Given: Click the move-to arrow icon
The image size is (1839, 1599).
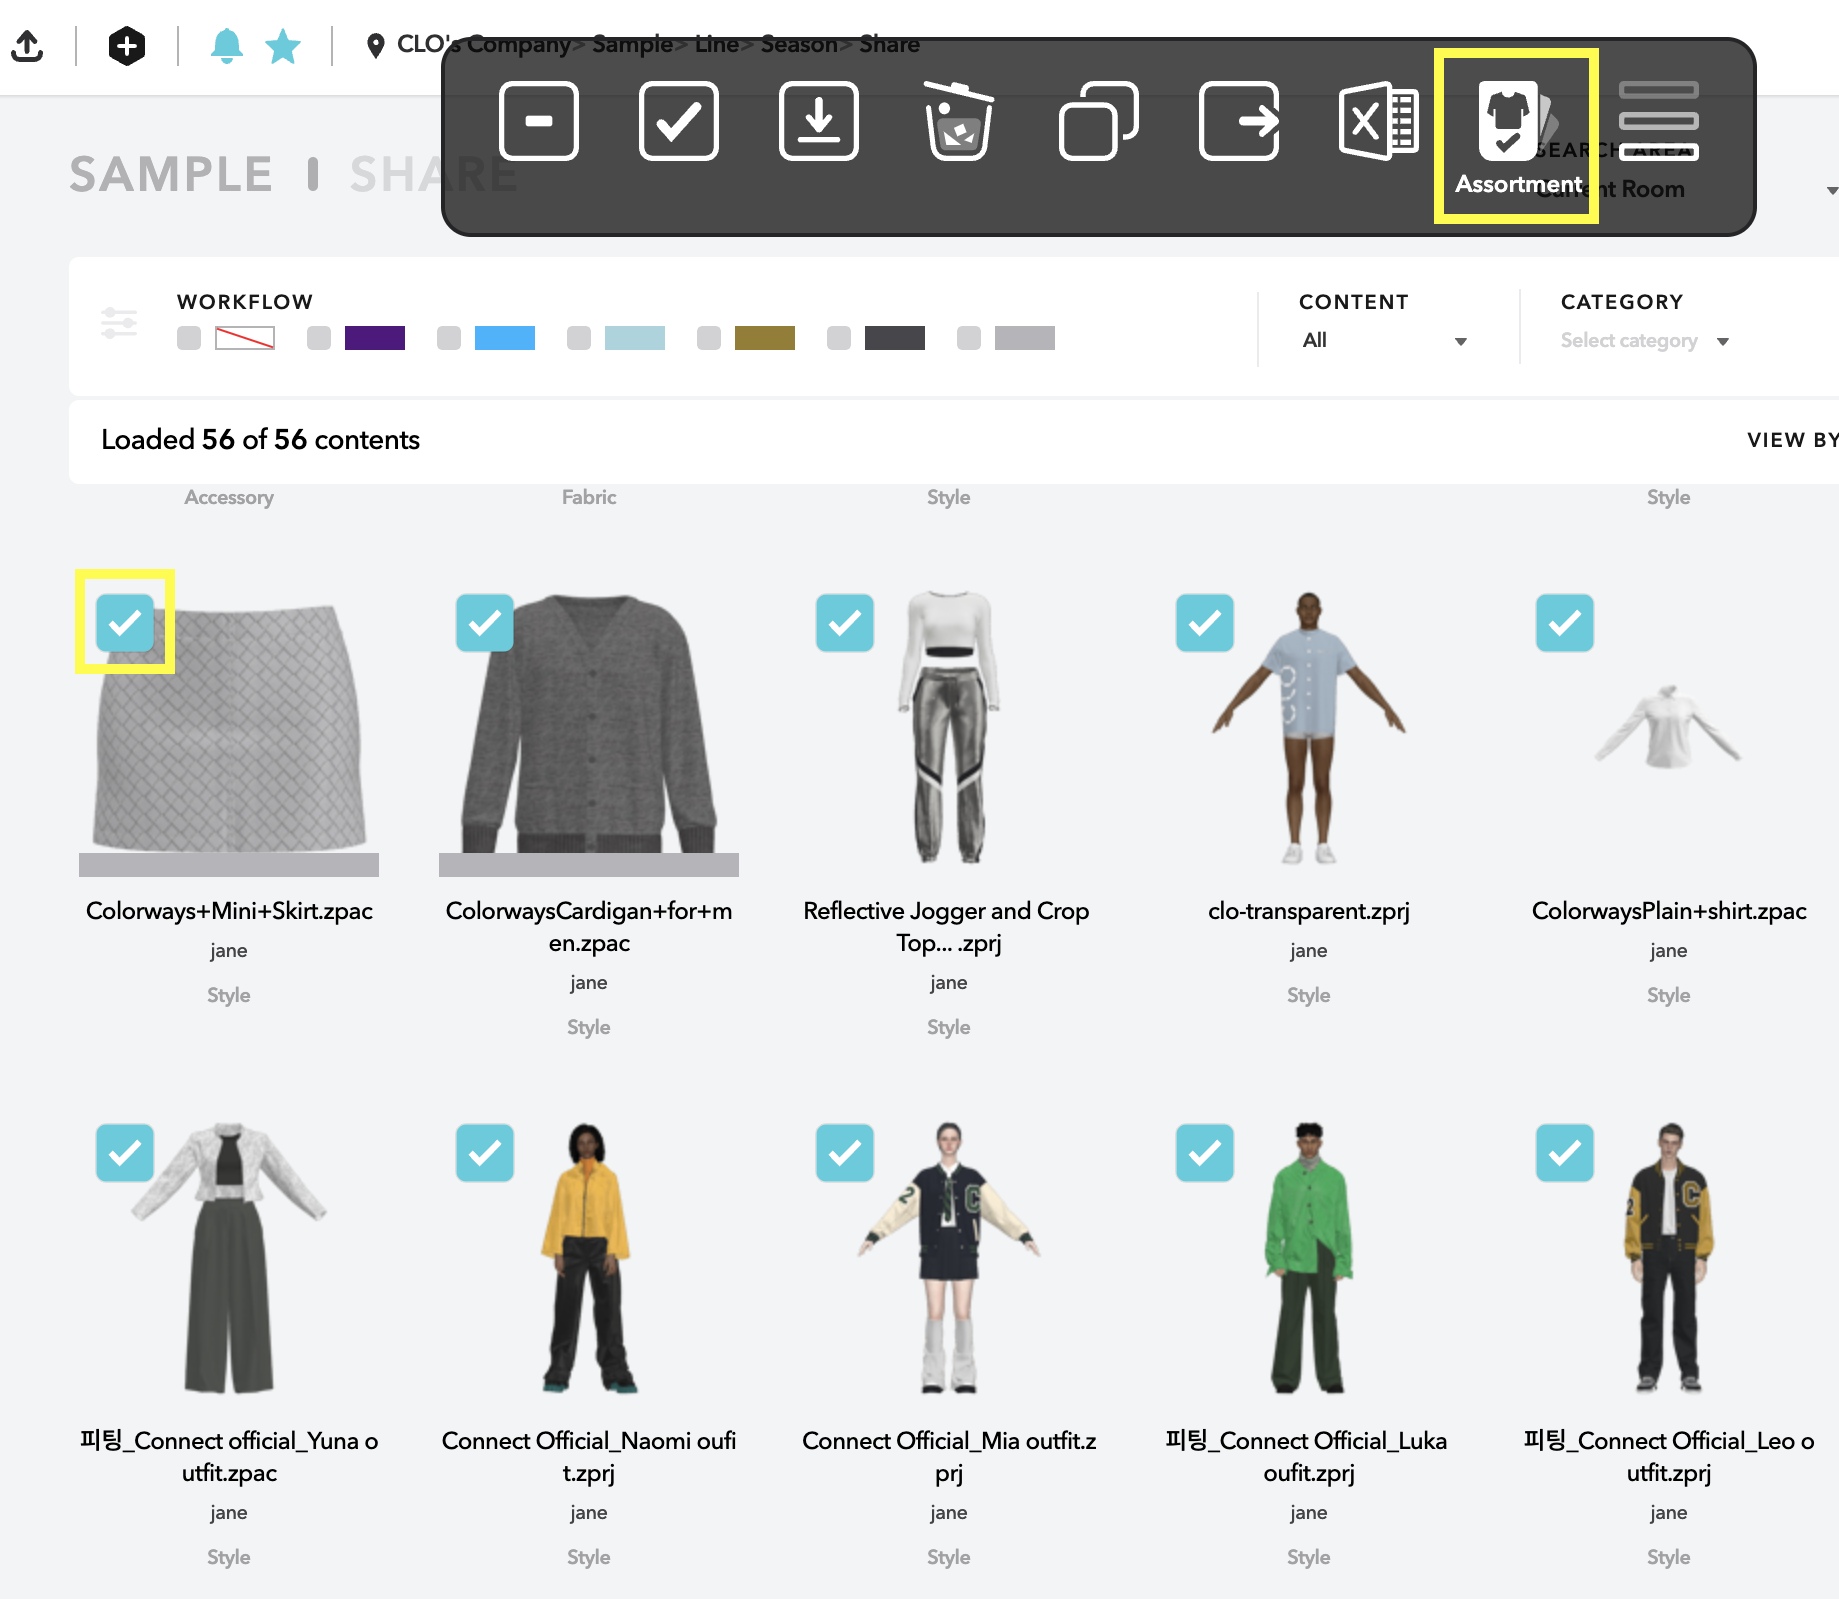Looking at the screenshot, I should pyautogui.click(x=1239, y=121).
